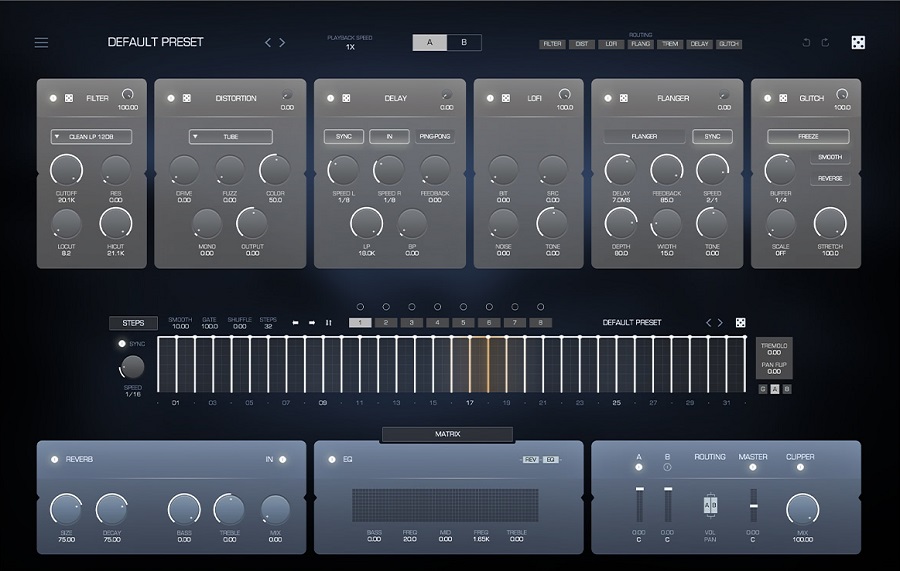900x571 pixels.
Task: Randomize the Filter module with its dice
Action: (69, 98)
